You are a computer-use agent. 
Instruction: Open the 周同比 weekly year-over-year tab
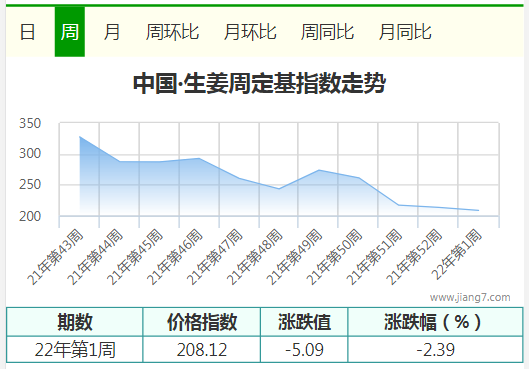327,32
